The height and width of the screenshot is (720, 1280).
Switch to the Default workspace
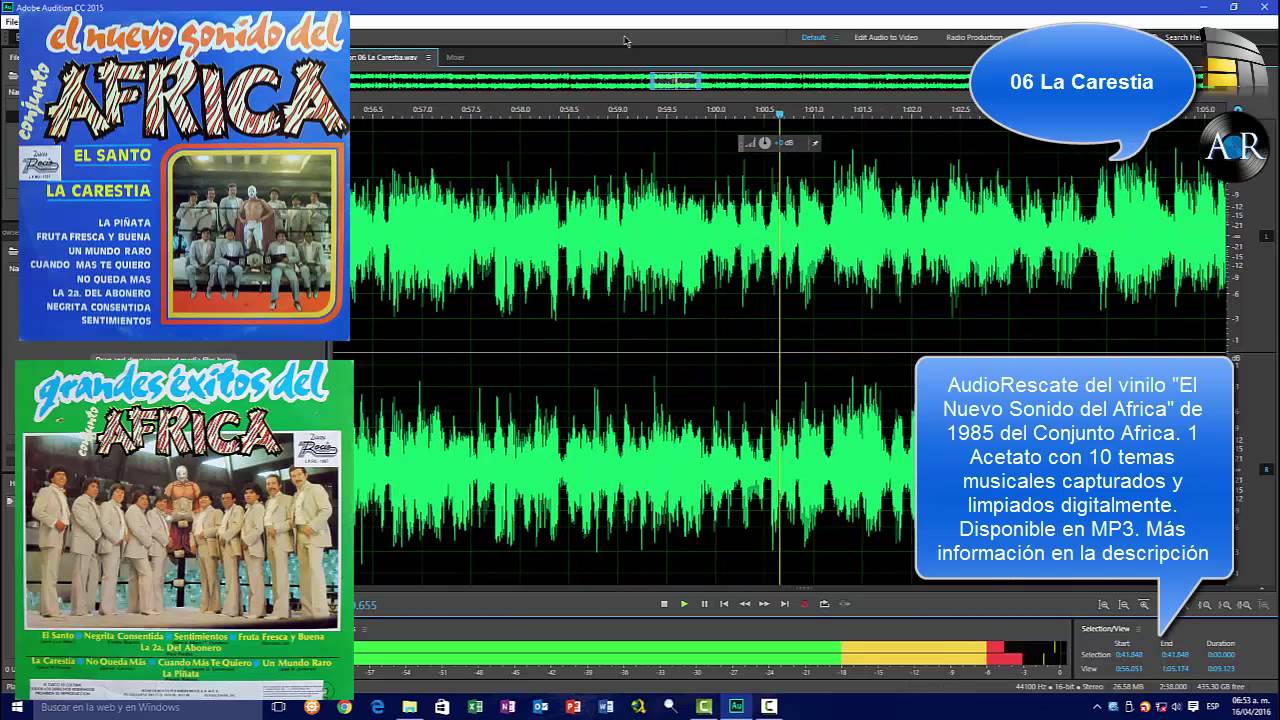coord(813,37)
